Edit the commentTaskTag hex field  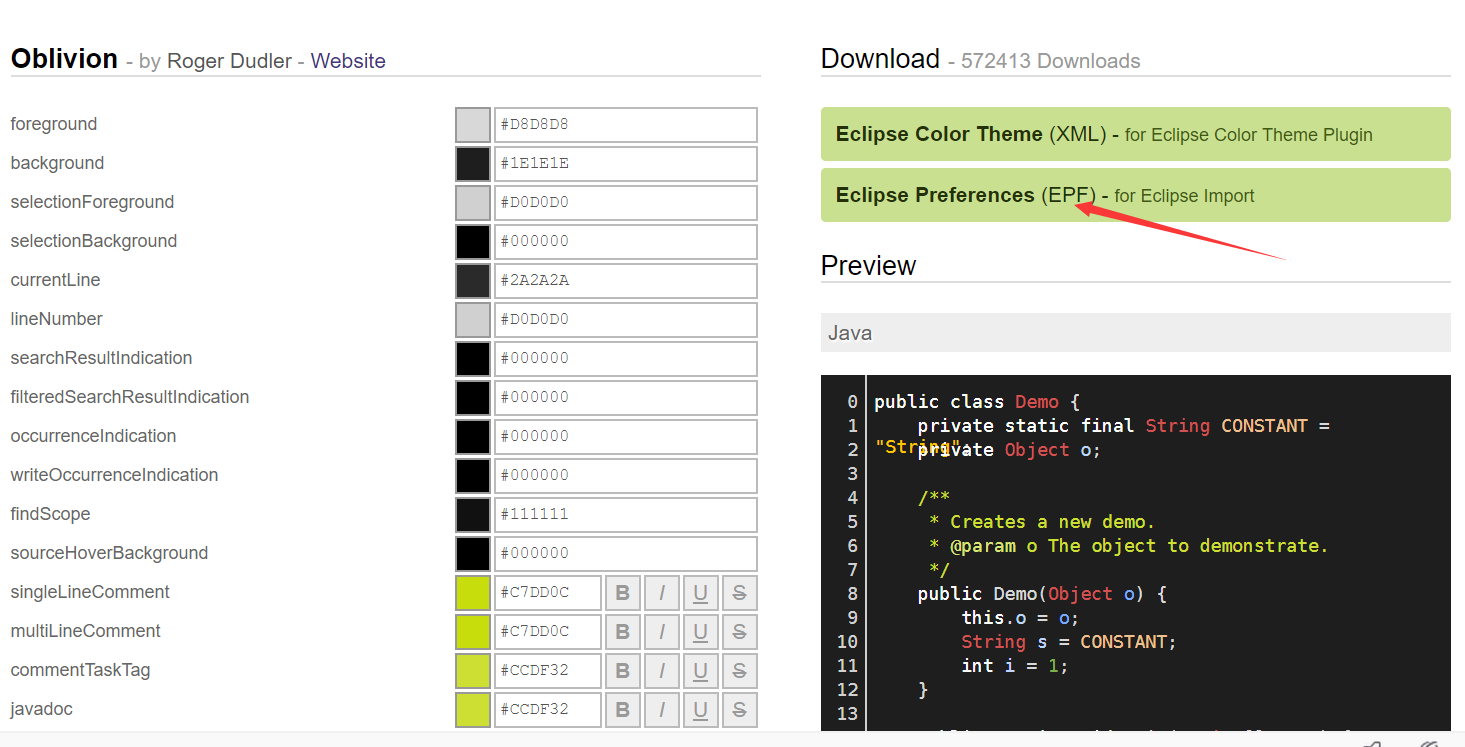[x=548, y=671]
